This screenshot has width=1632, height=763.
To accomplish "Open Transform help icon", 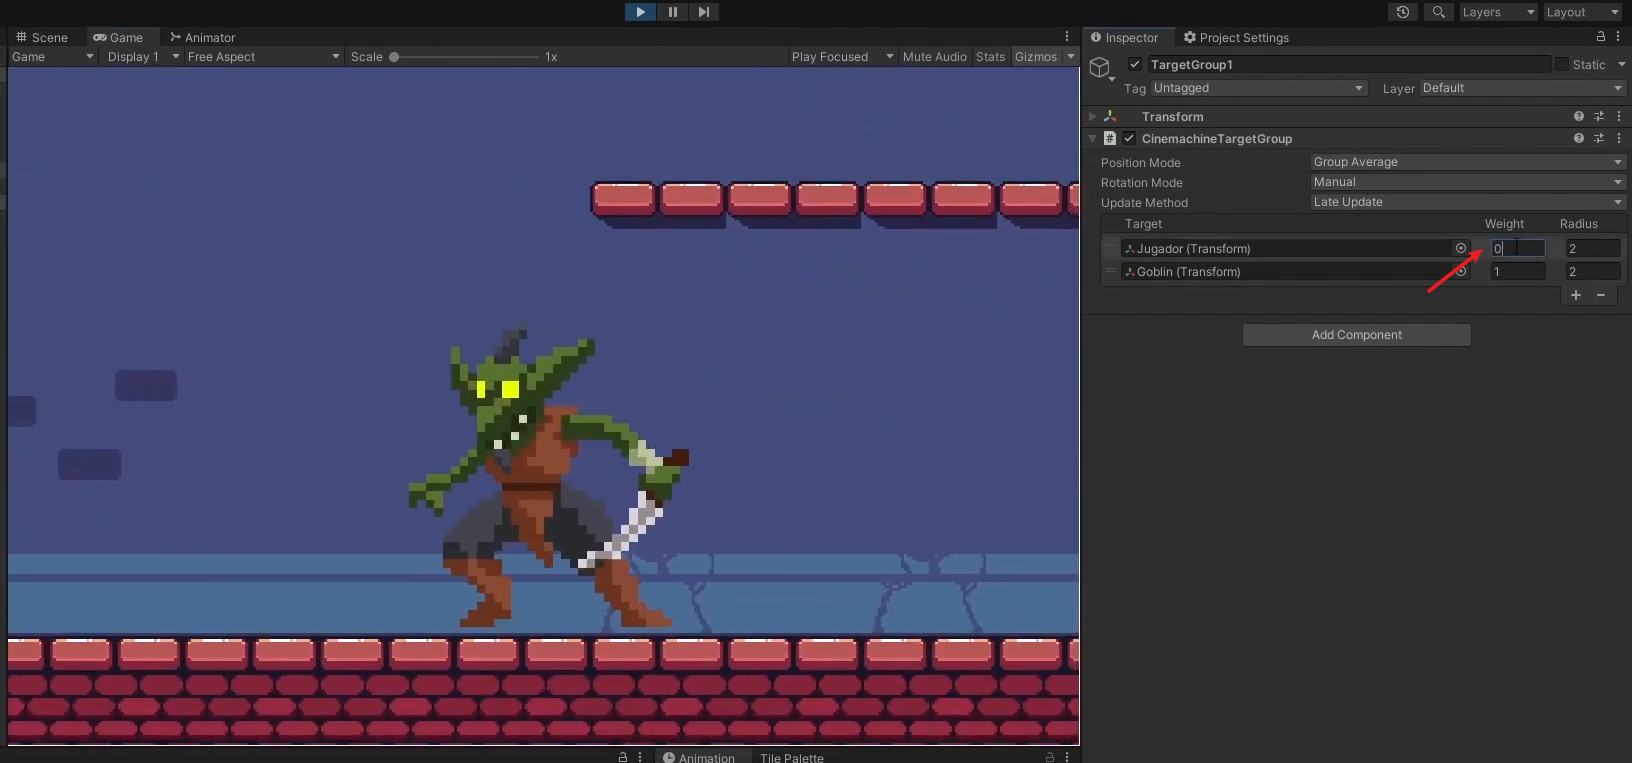I will (x=1579, y=116).
